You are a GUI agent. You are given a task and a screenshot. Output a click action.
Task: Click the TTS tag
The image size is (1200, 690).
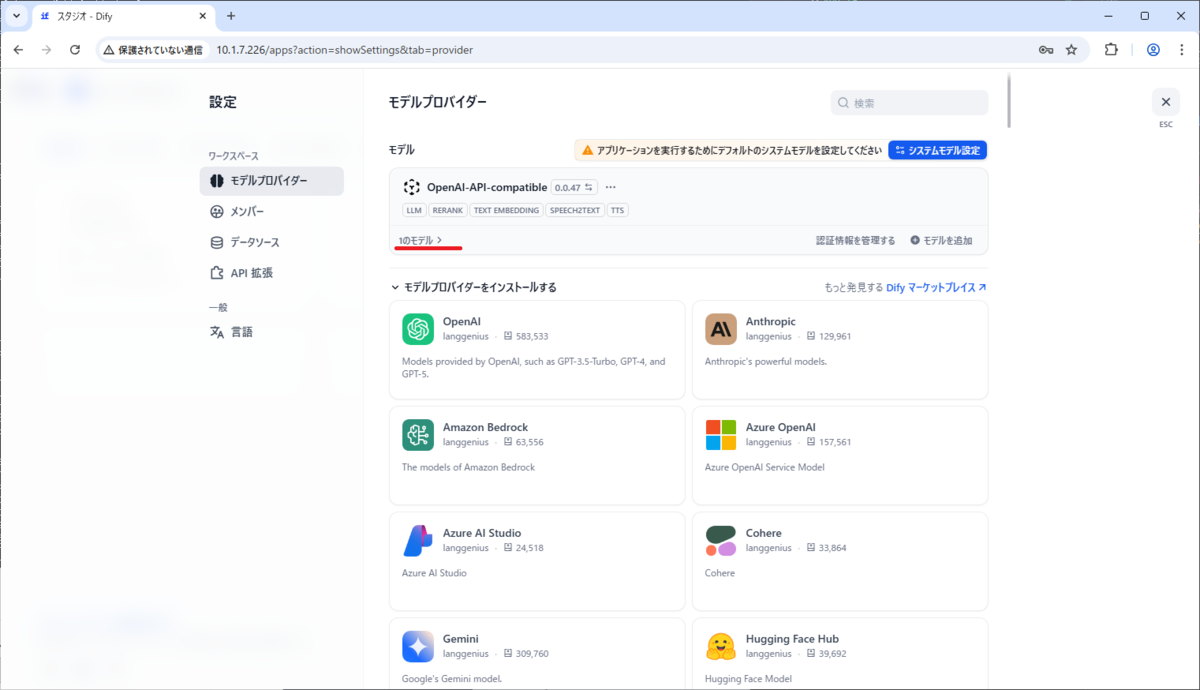tap(617, 211)
